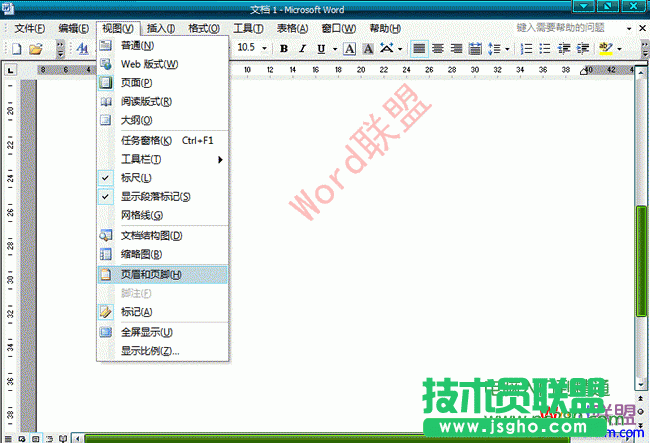Viewport: 650px width, 443px height.
Task: Align text left with toolbar icon
Action: click(x=419, y=49)
